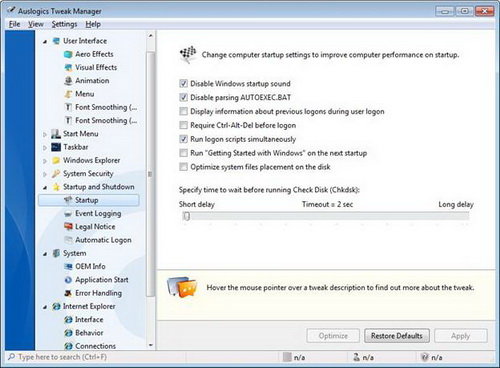Enable Run Getting Started with Windows
Viewport: 500px width, 368px height.
[183, 153]
